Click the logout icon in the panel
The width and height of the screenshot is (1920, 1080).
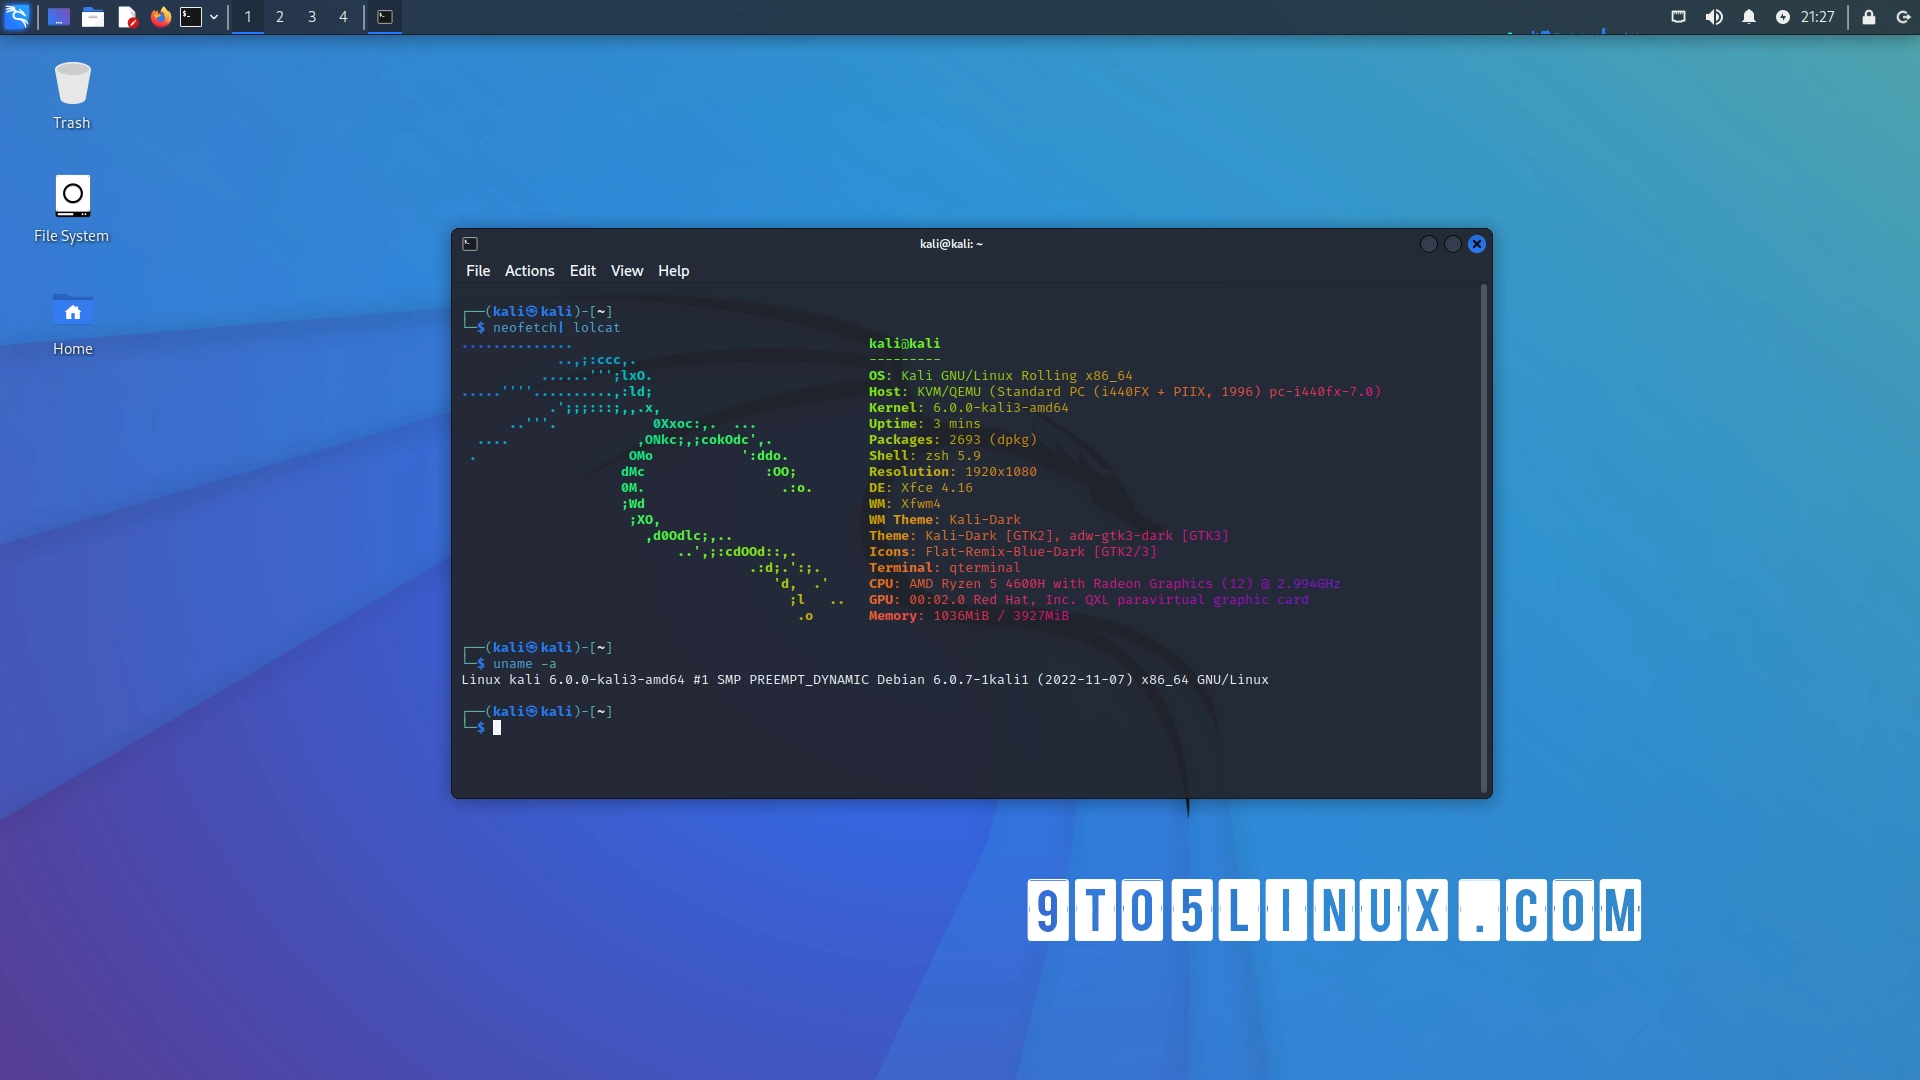[1902, 17]
